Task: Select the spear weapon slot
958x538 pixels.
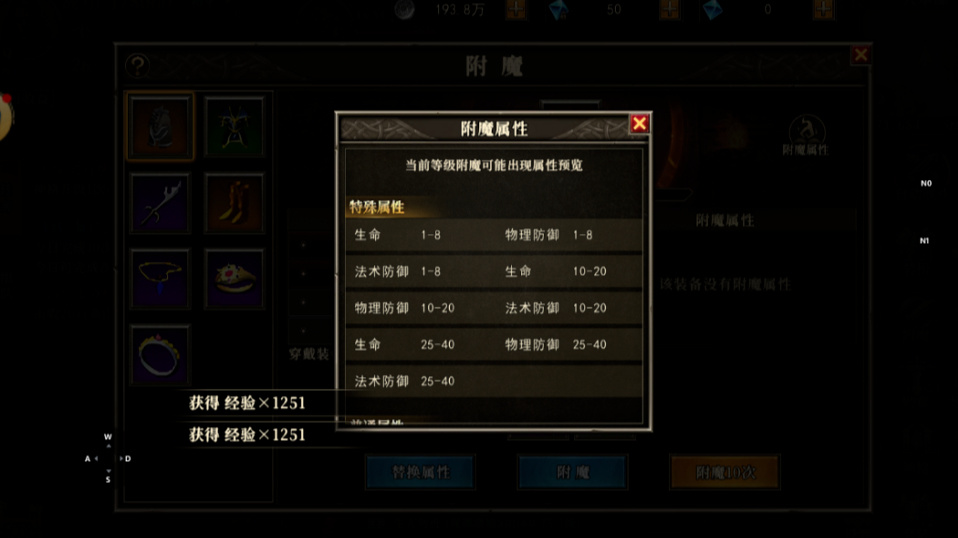Action: [160, 203]
